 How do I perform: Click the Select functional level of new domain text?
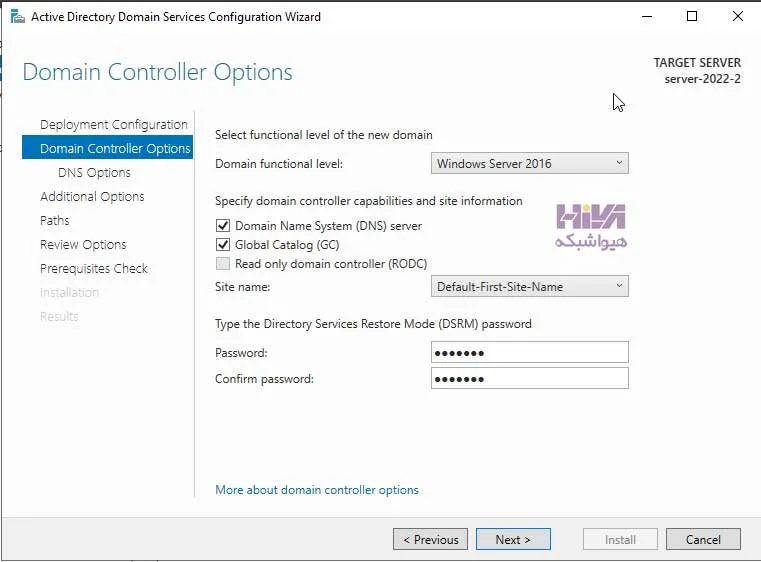pyautogui.click(x=324, y=135)
